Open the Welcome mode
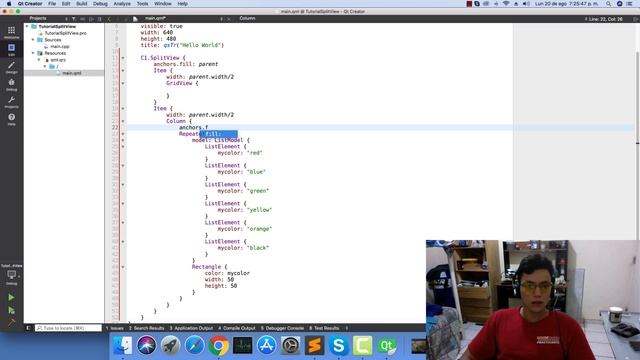The image size is (640, 360). click(x=11, y=32)
